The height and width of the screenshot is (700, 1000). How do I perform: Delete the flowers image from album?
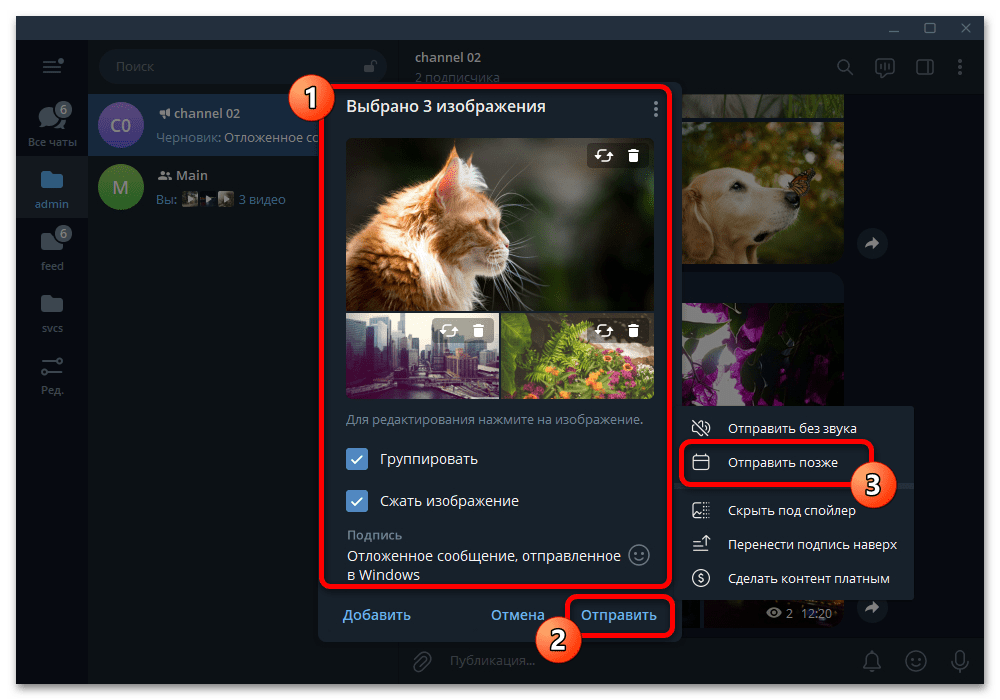point(633,330)
